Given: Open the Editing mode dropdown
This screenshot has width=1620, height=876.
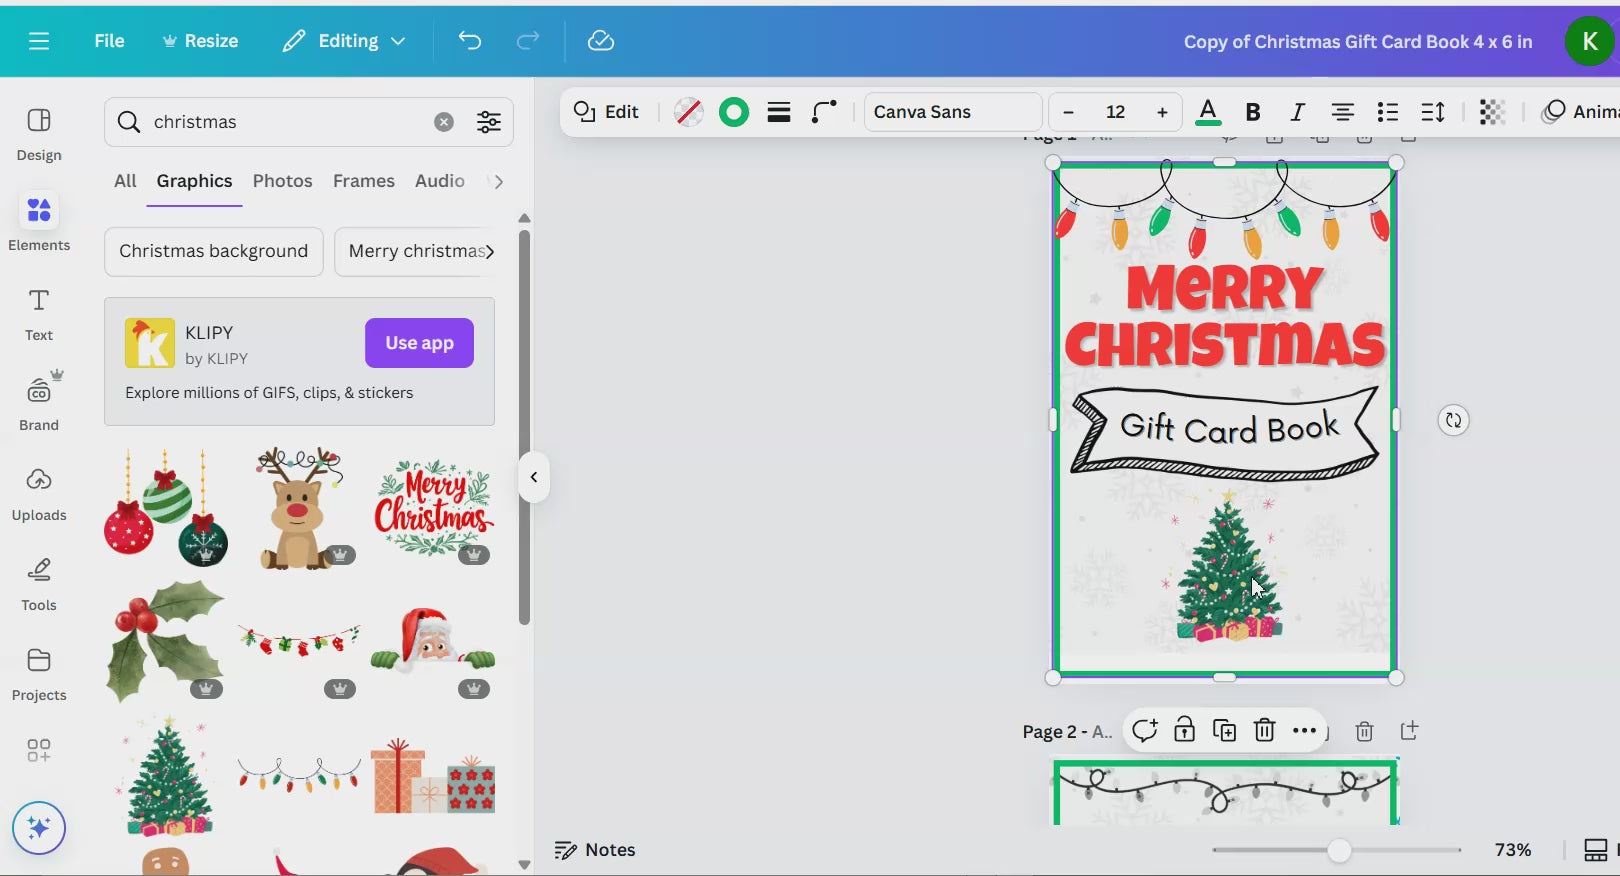Looking at the screenshot, I should (344, 41).
